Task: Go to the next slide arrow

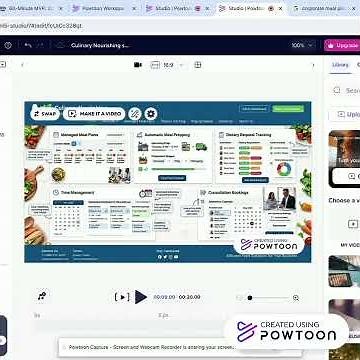Action: (x=313, y=65)
